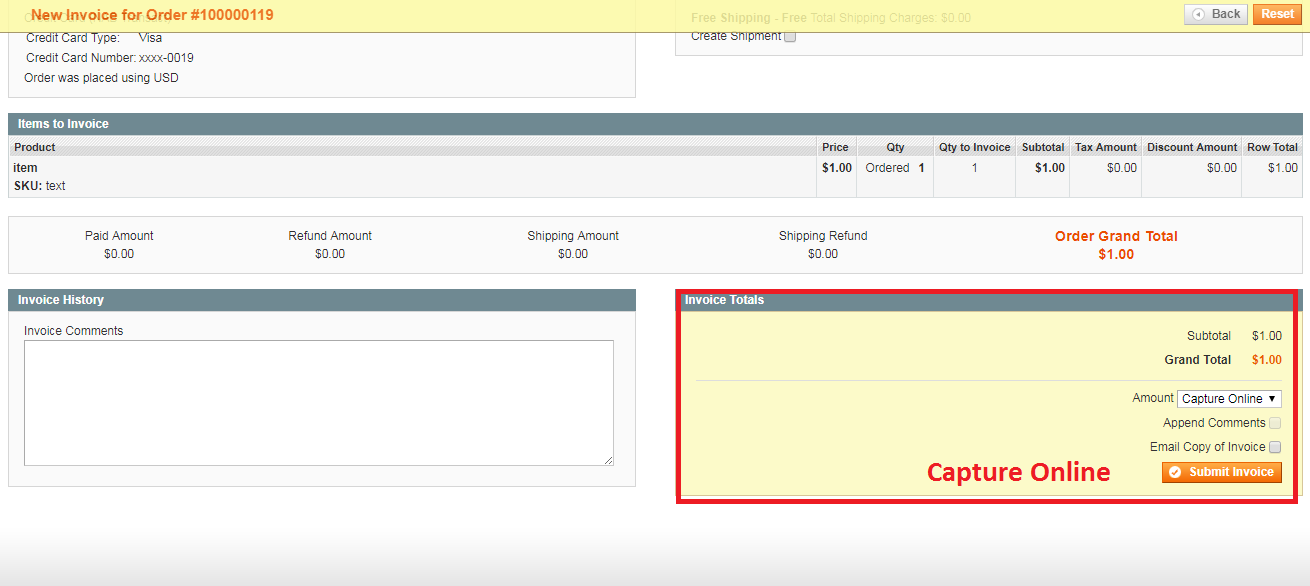The image size is (1310, 586).
Task: Click the Order Grand Total label
Action: click(1116, 237)
